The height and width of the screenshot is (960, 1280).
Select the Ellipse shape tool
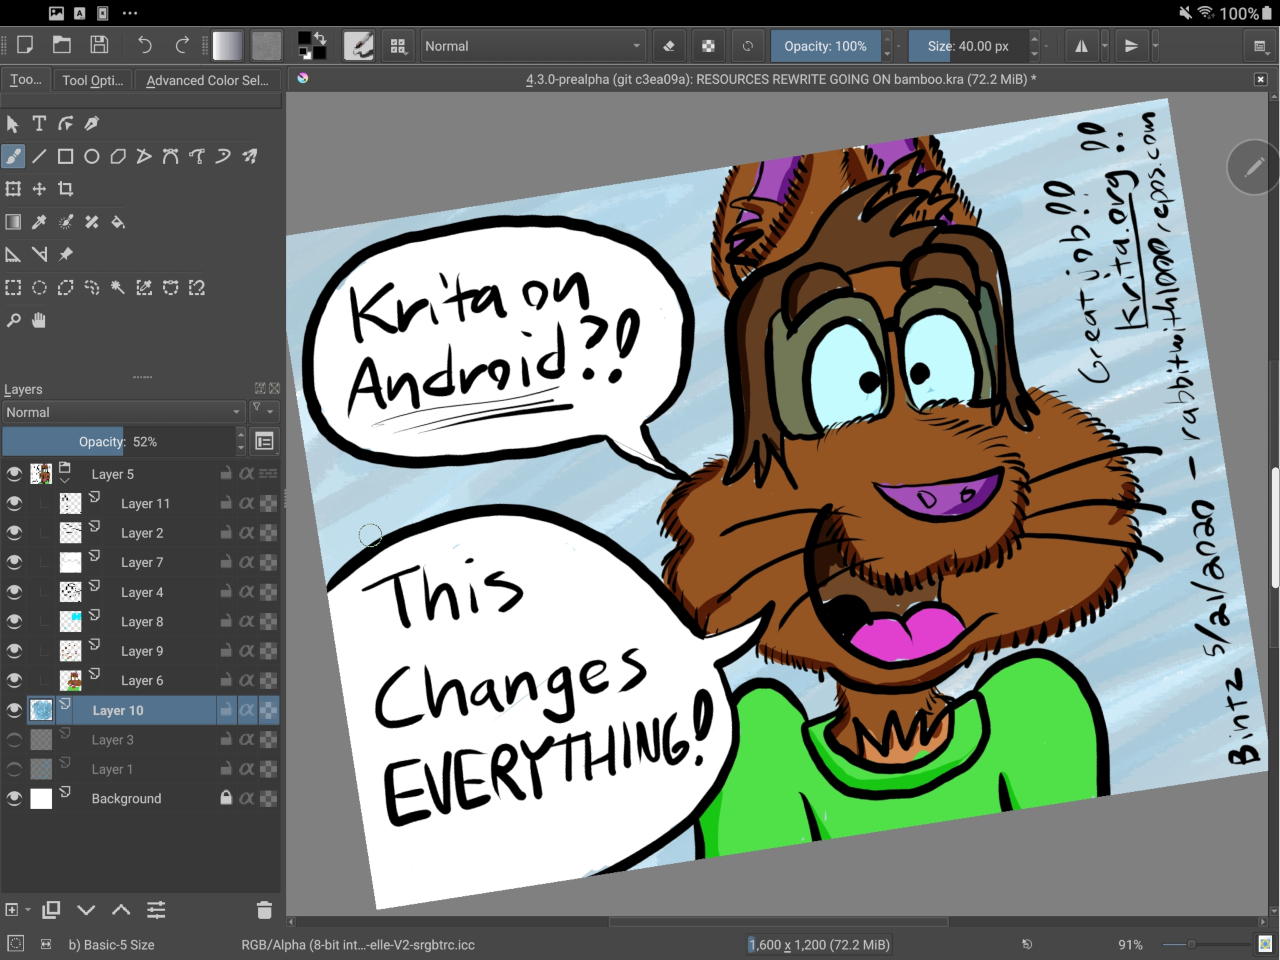(91, 156)
